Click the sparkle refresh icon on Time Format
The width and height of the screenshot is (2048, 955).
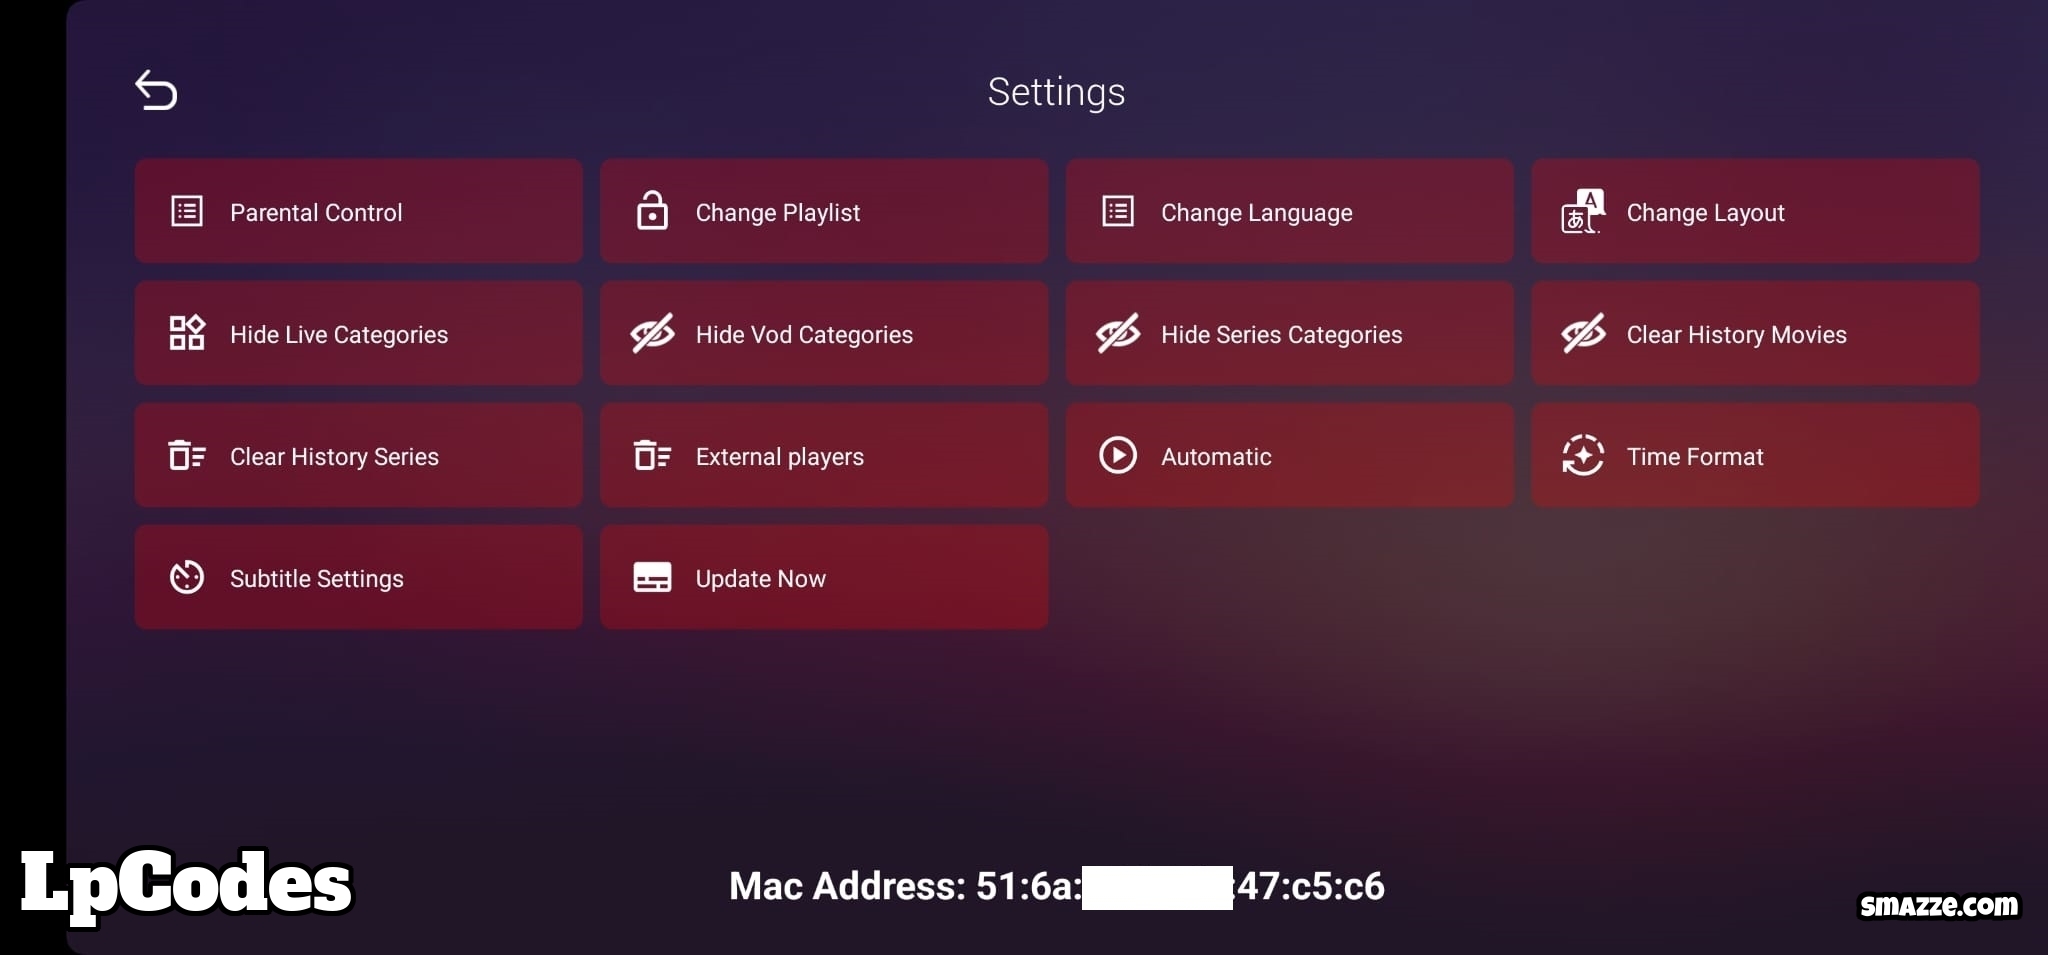(x=1583, y=455)
